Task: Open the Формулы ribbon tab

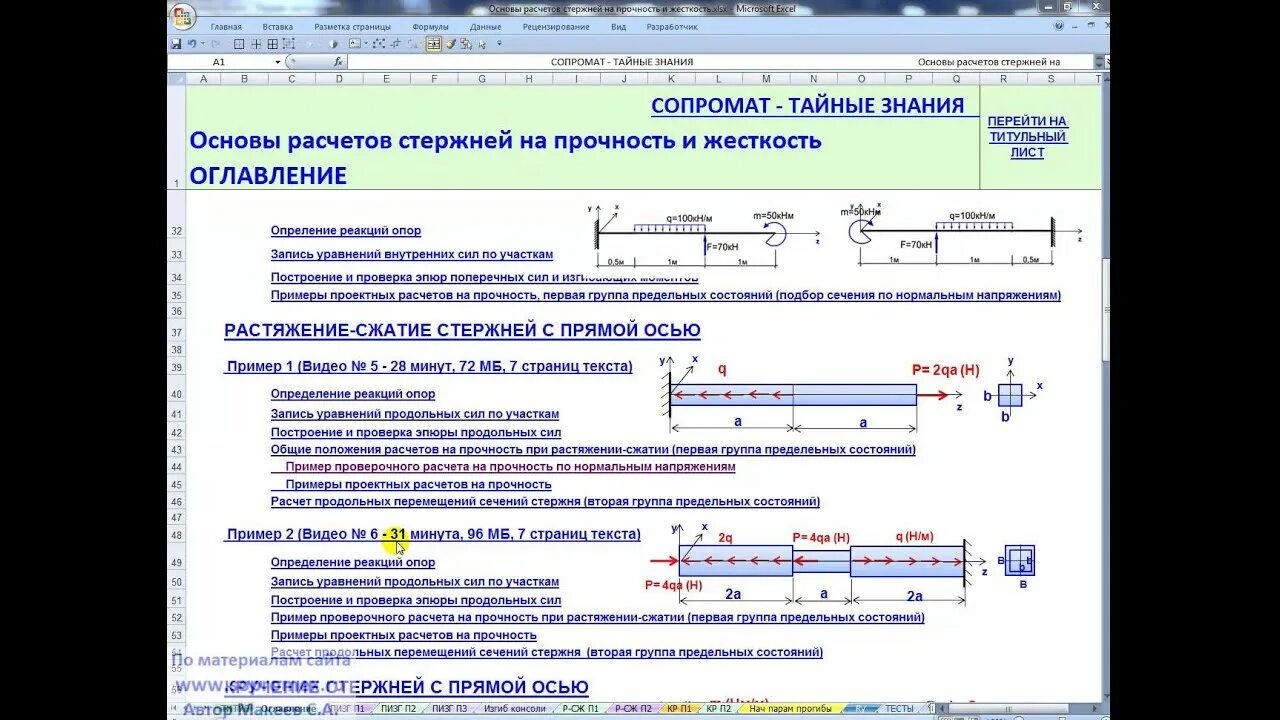Action: coord(430,27)
